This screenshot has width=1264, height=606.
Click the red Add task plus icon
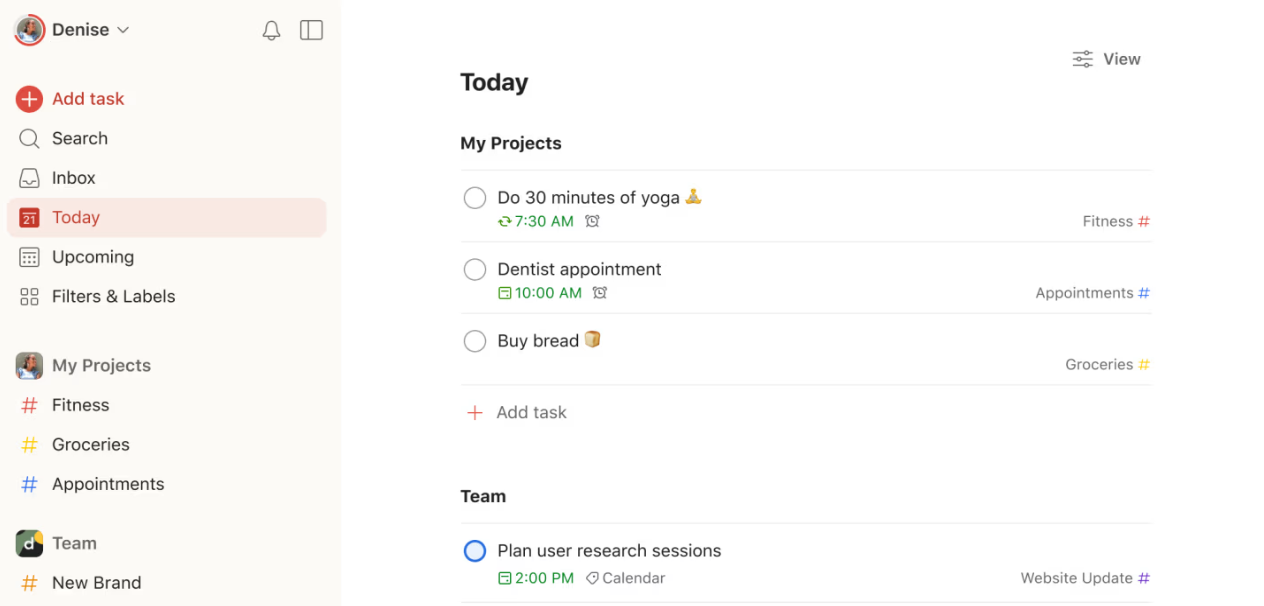click(29, 99)
